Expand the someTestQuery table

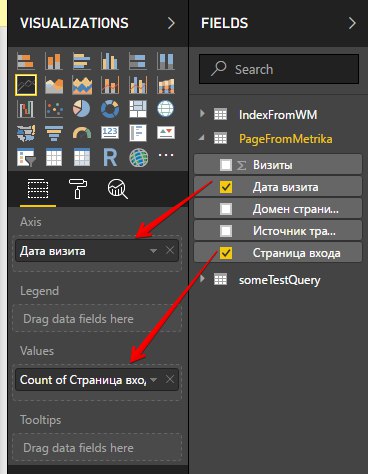tap(202, 279)
